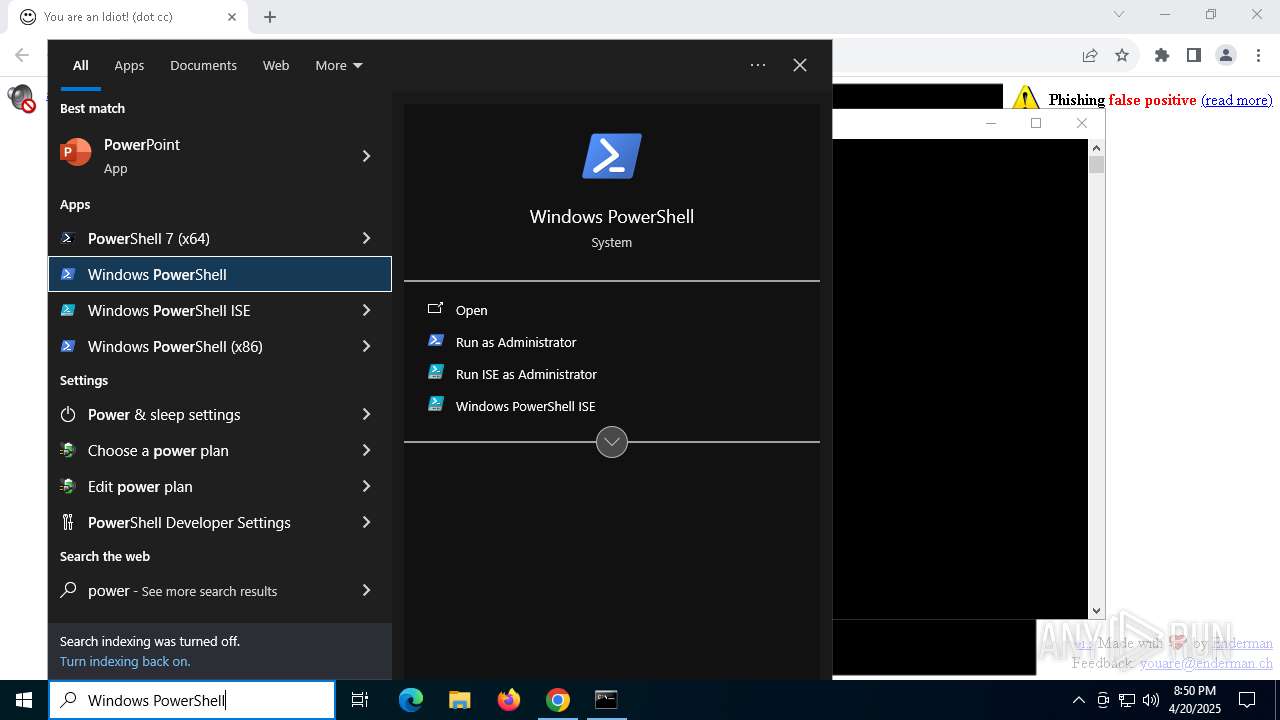Expand Choose a power plan arrow
The image size is (1280, 720).
(x=366, y=450)
